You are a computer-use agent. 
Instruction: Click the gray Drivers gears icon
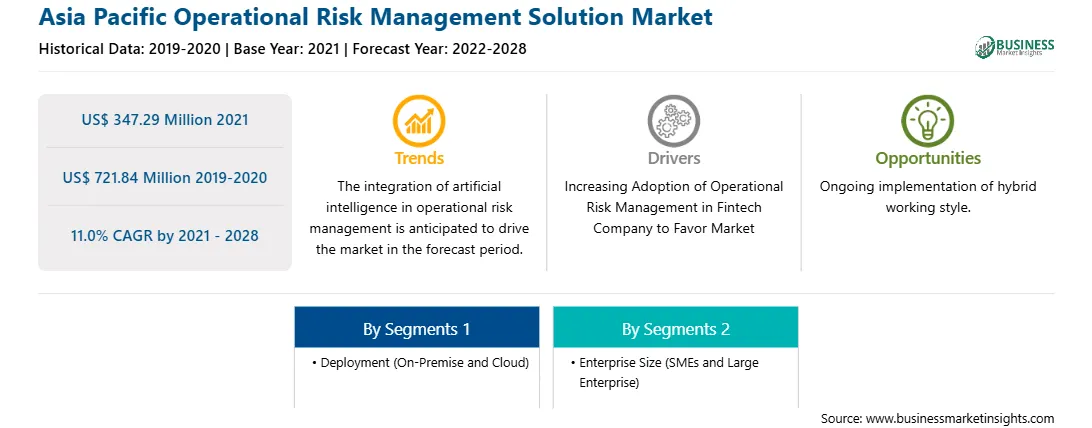click(x=673, y=120)
